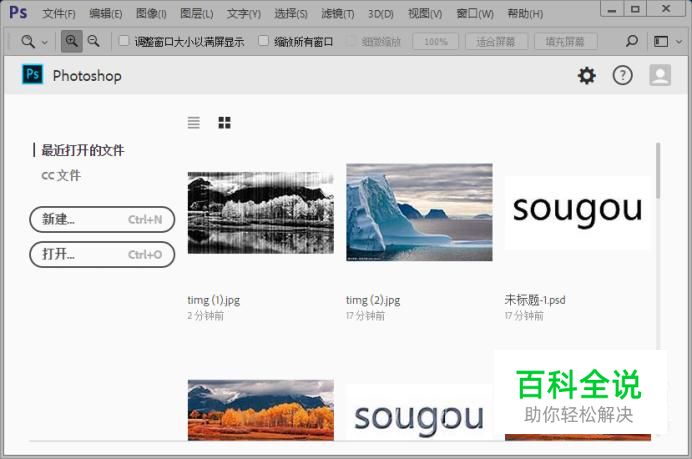This screenshot has width=692, height=459.
Task: Click the 2 分钟前 timestamp
Action: (205, 316)
